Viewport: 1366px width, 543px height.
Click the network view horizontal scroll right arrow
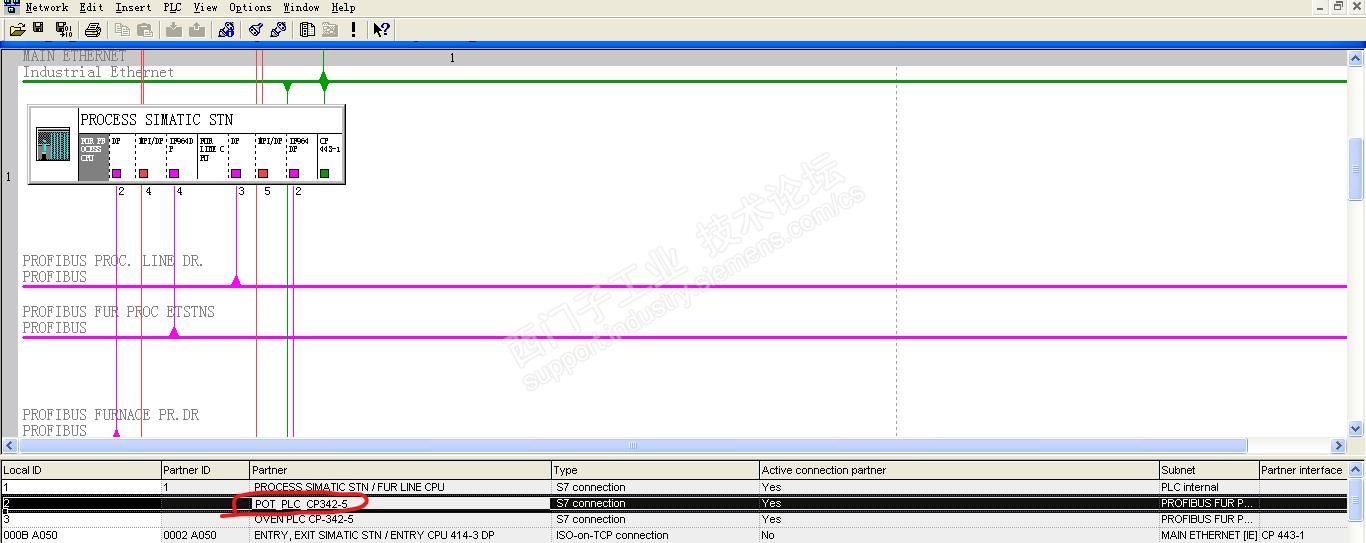[1339, 446]
